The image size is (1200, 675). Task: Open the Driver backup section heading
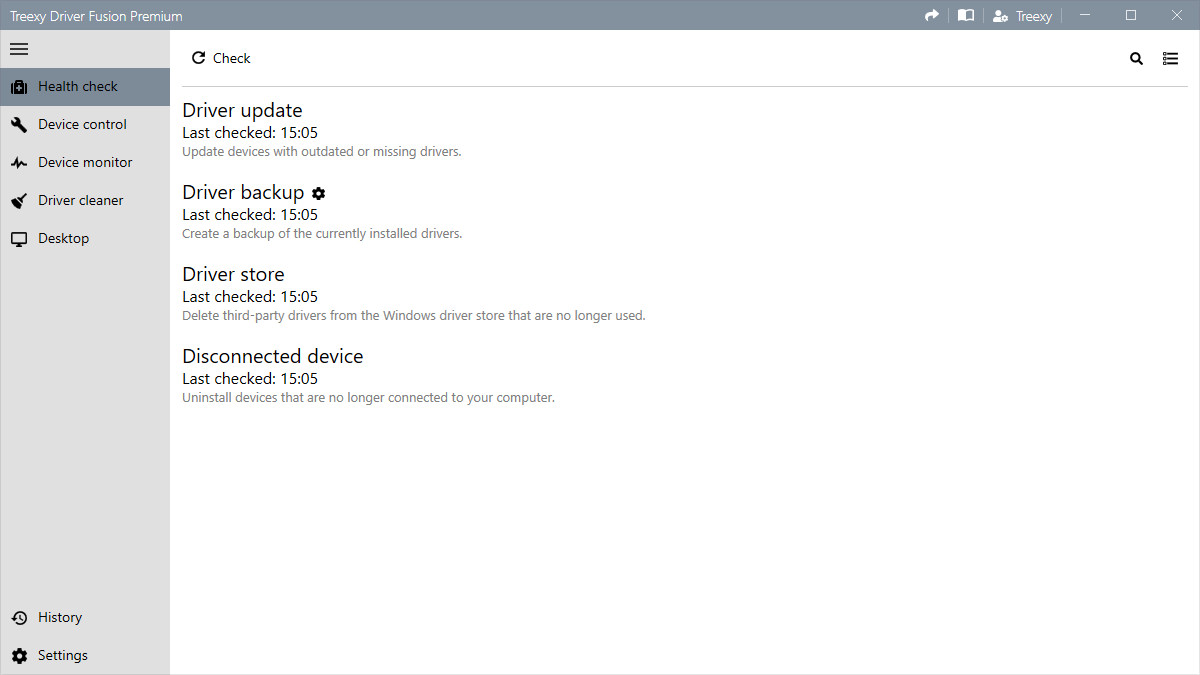[x=243, y=192]
